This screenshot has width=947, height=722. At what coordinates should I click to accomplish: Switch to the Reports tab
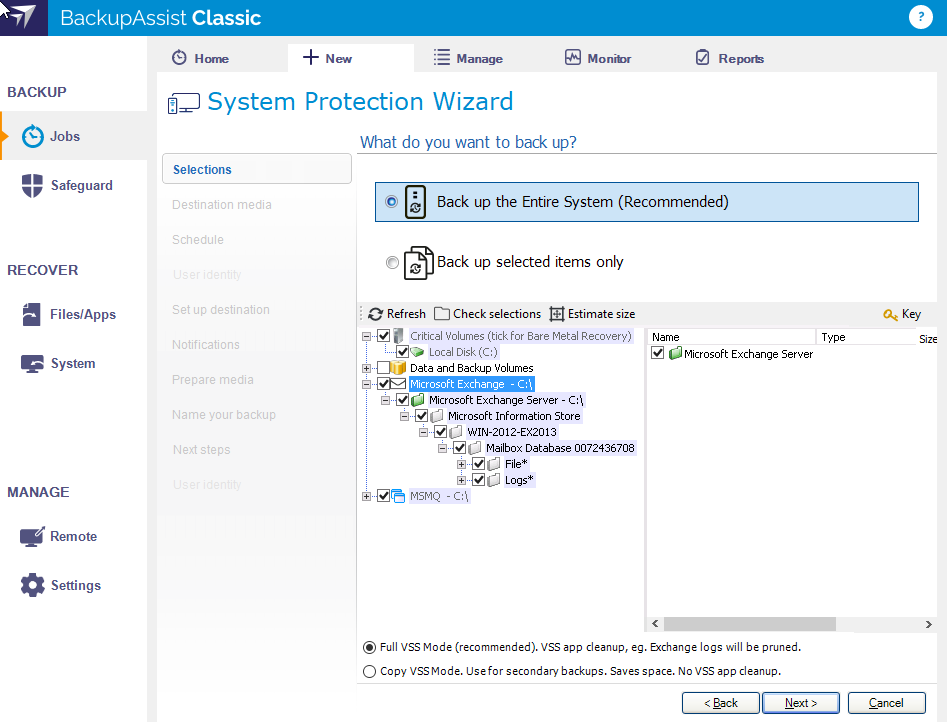[729, 58]
